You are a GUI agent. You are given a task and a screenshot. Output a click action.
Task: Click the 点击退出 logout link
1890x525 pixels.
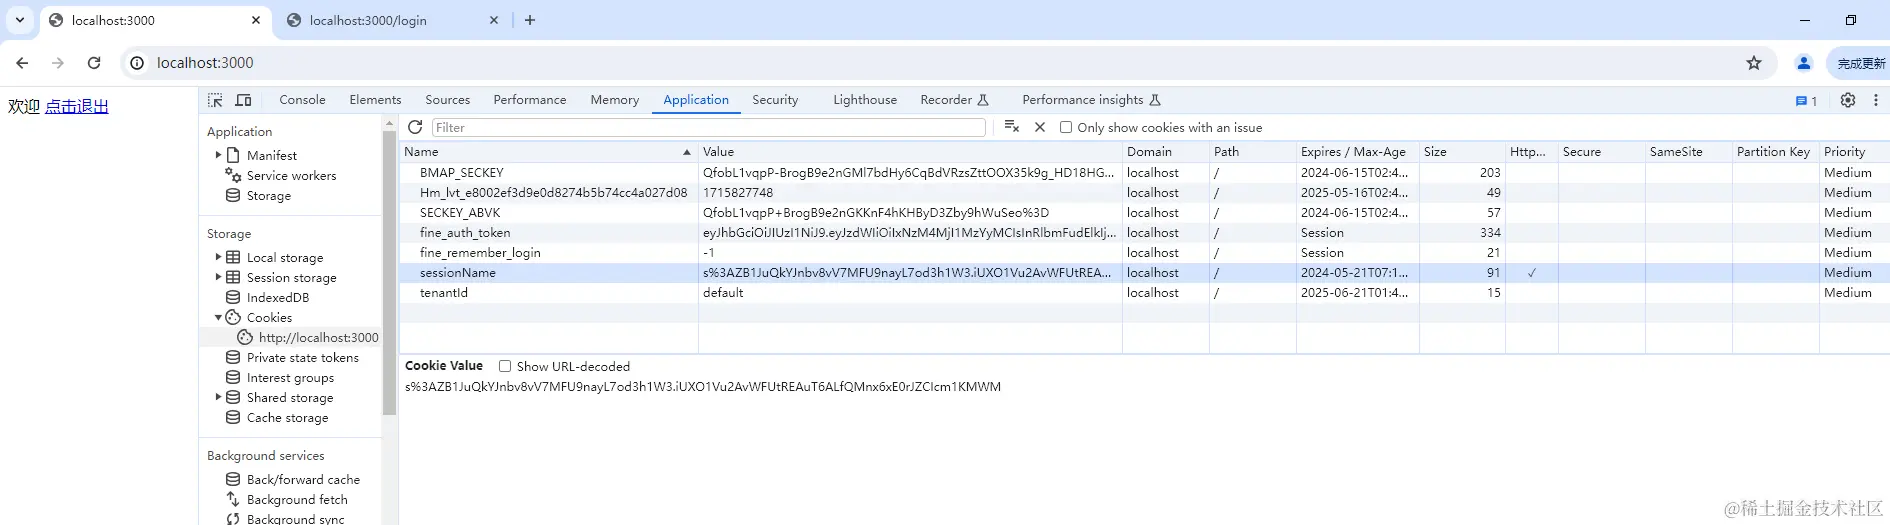[x=77, y=106]
